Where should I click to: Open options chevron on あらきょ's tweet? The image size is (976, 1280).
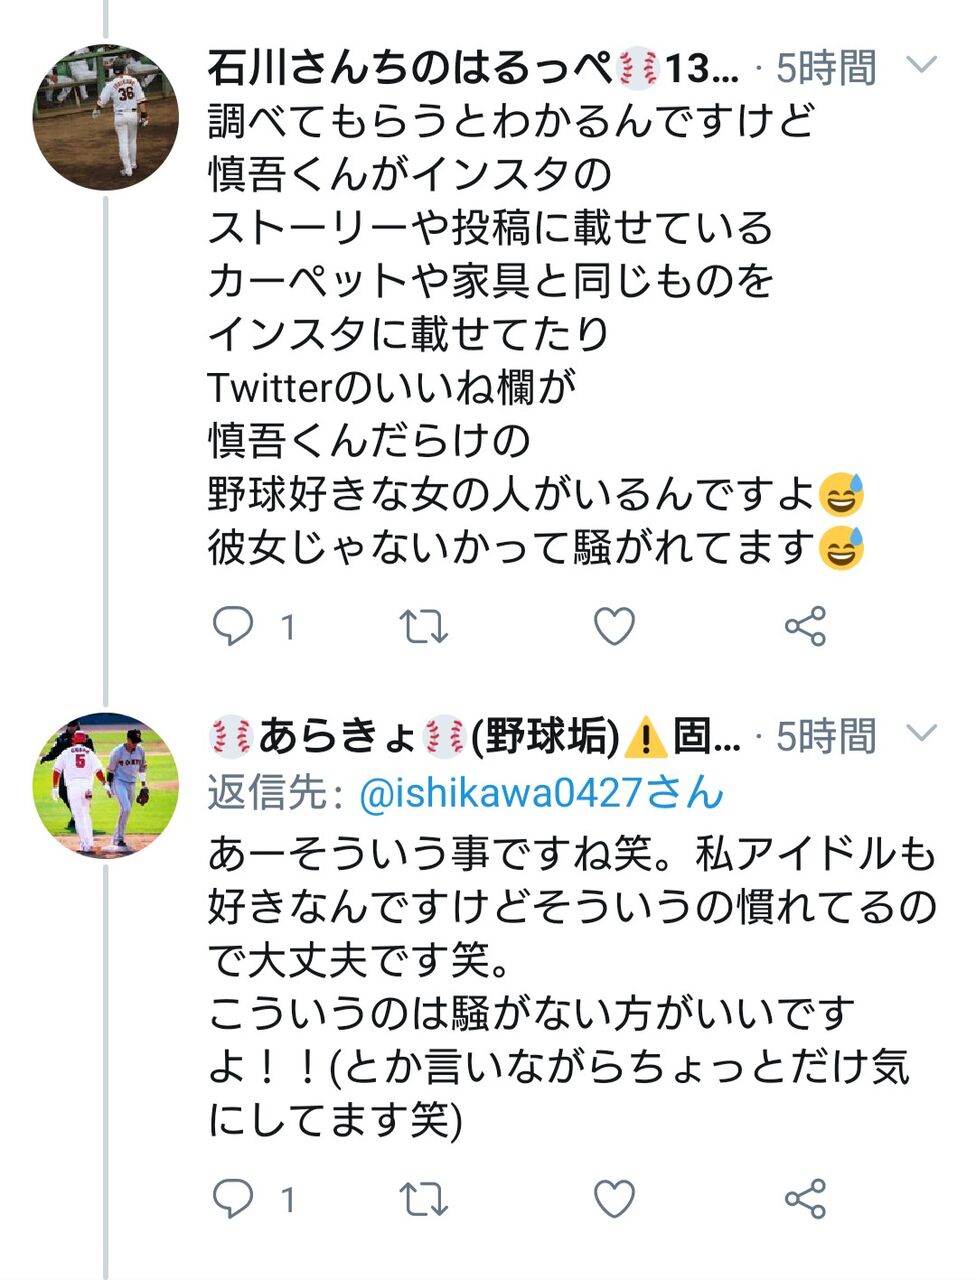tap(920, 734)
